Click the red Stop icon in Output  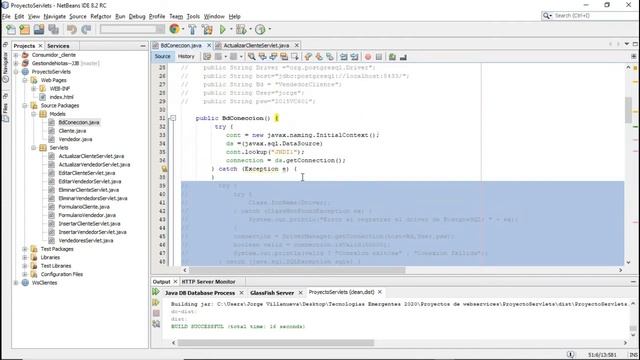point(156,313)
